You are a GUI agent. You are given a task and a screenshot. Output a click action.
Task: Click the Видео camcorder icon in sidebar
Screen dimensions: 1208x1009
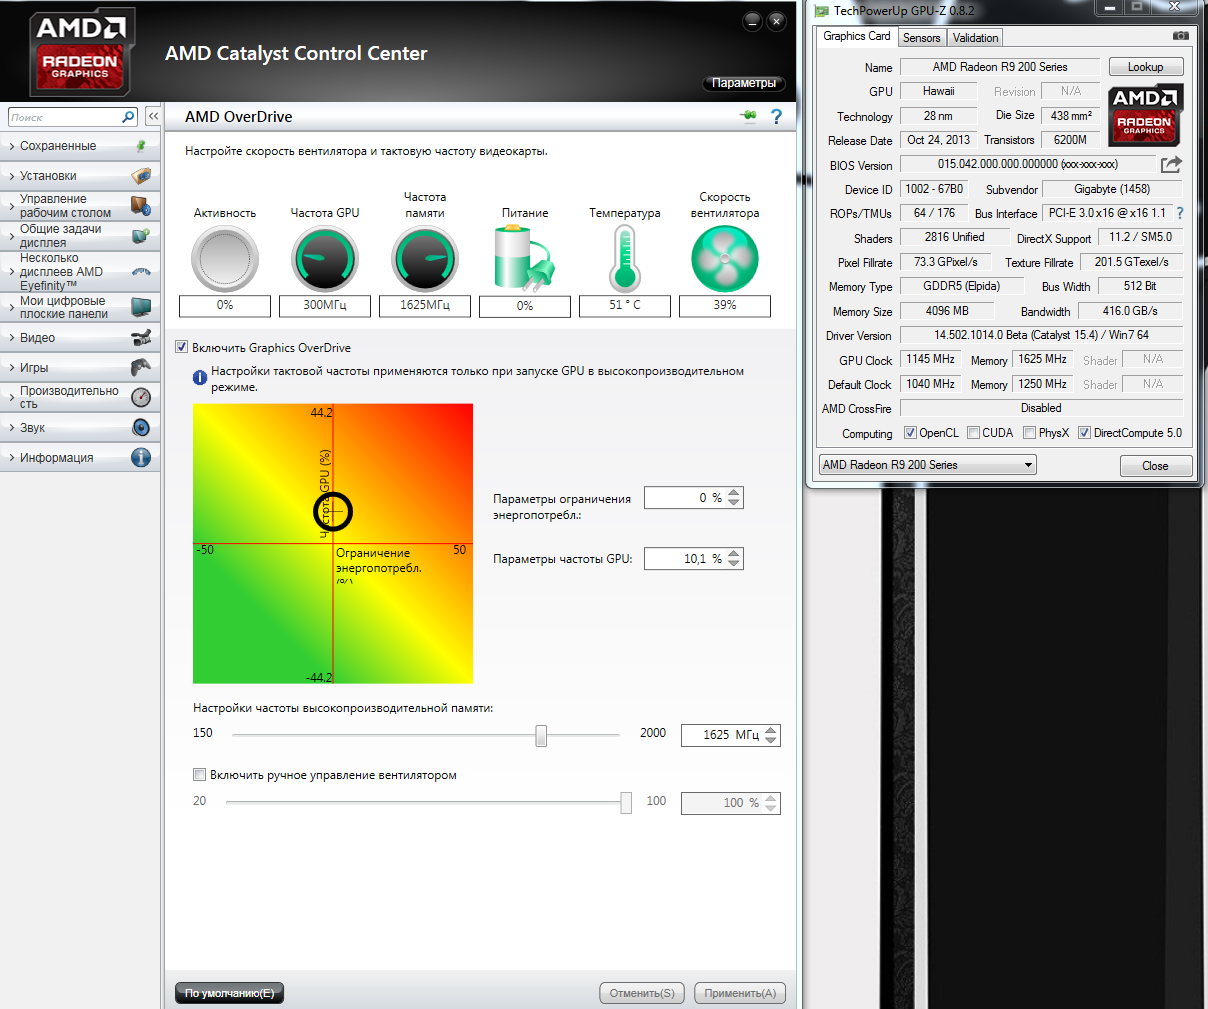(141, 337)
